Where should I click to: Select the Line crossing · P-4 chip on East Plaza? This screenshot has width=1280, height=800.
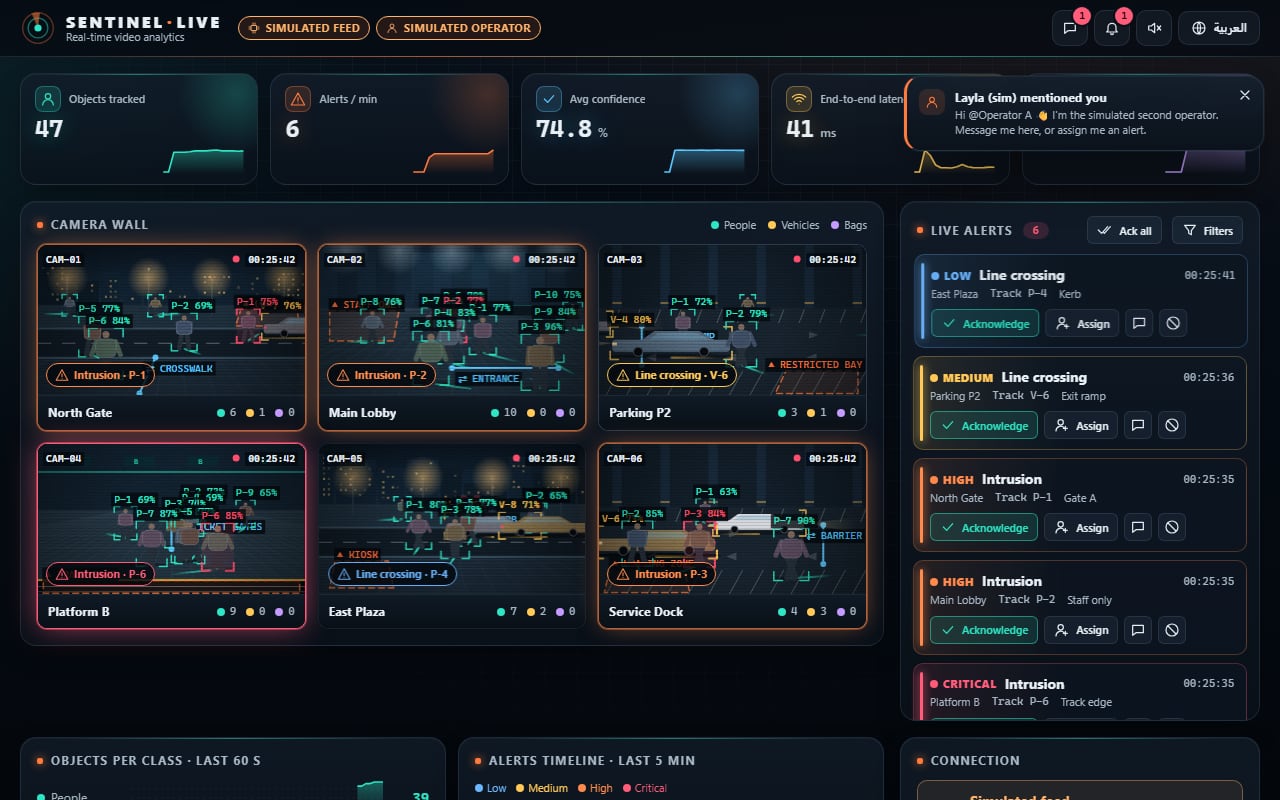pyautogui.click(x=392, y=574)
